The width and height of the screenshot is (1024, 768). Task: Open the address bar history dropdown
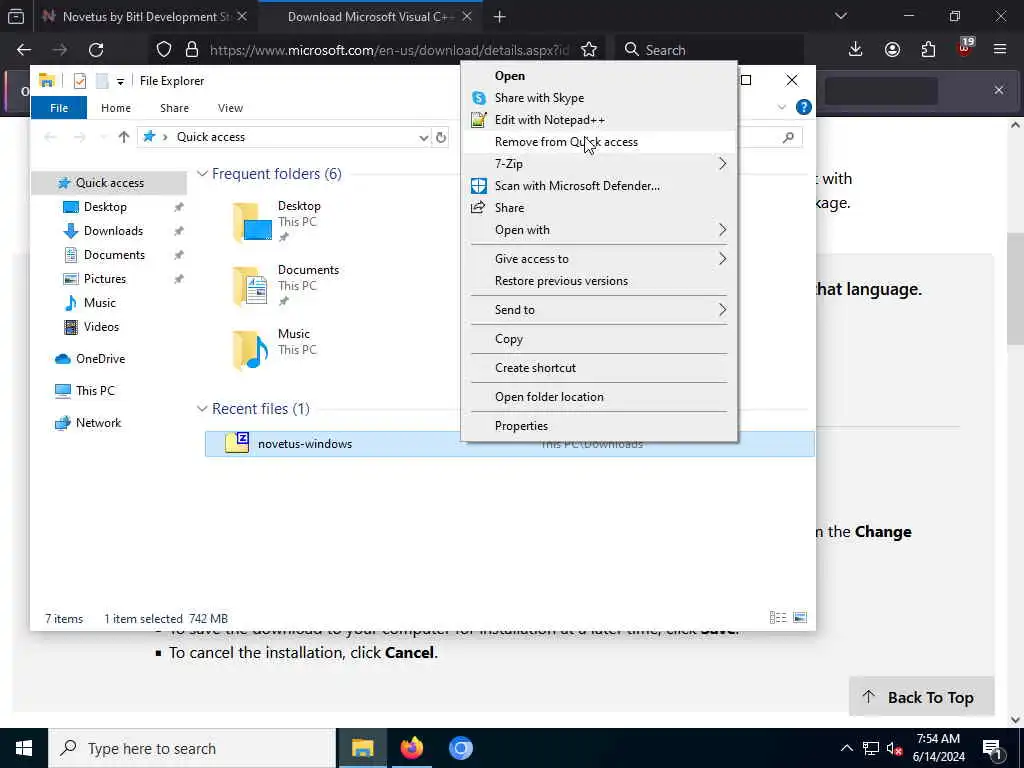pyautogui.click(x=423, y=137)
